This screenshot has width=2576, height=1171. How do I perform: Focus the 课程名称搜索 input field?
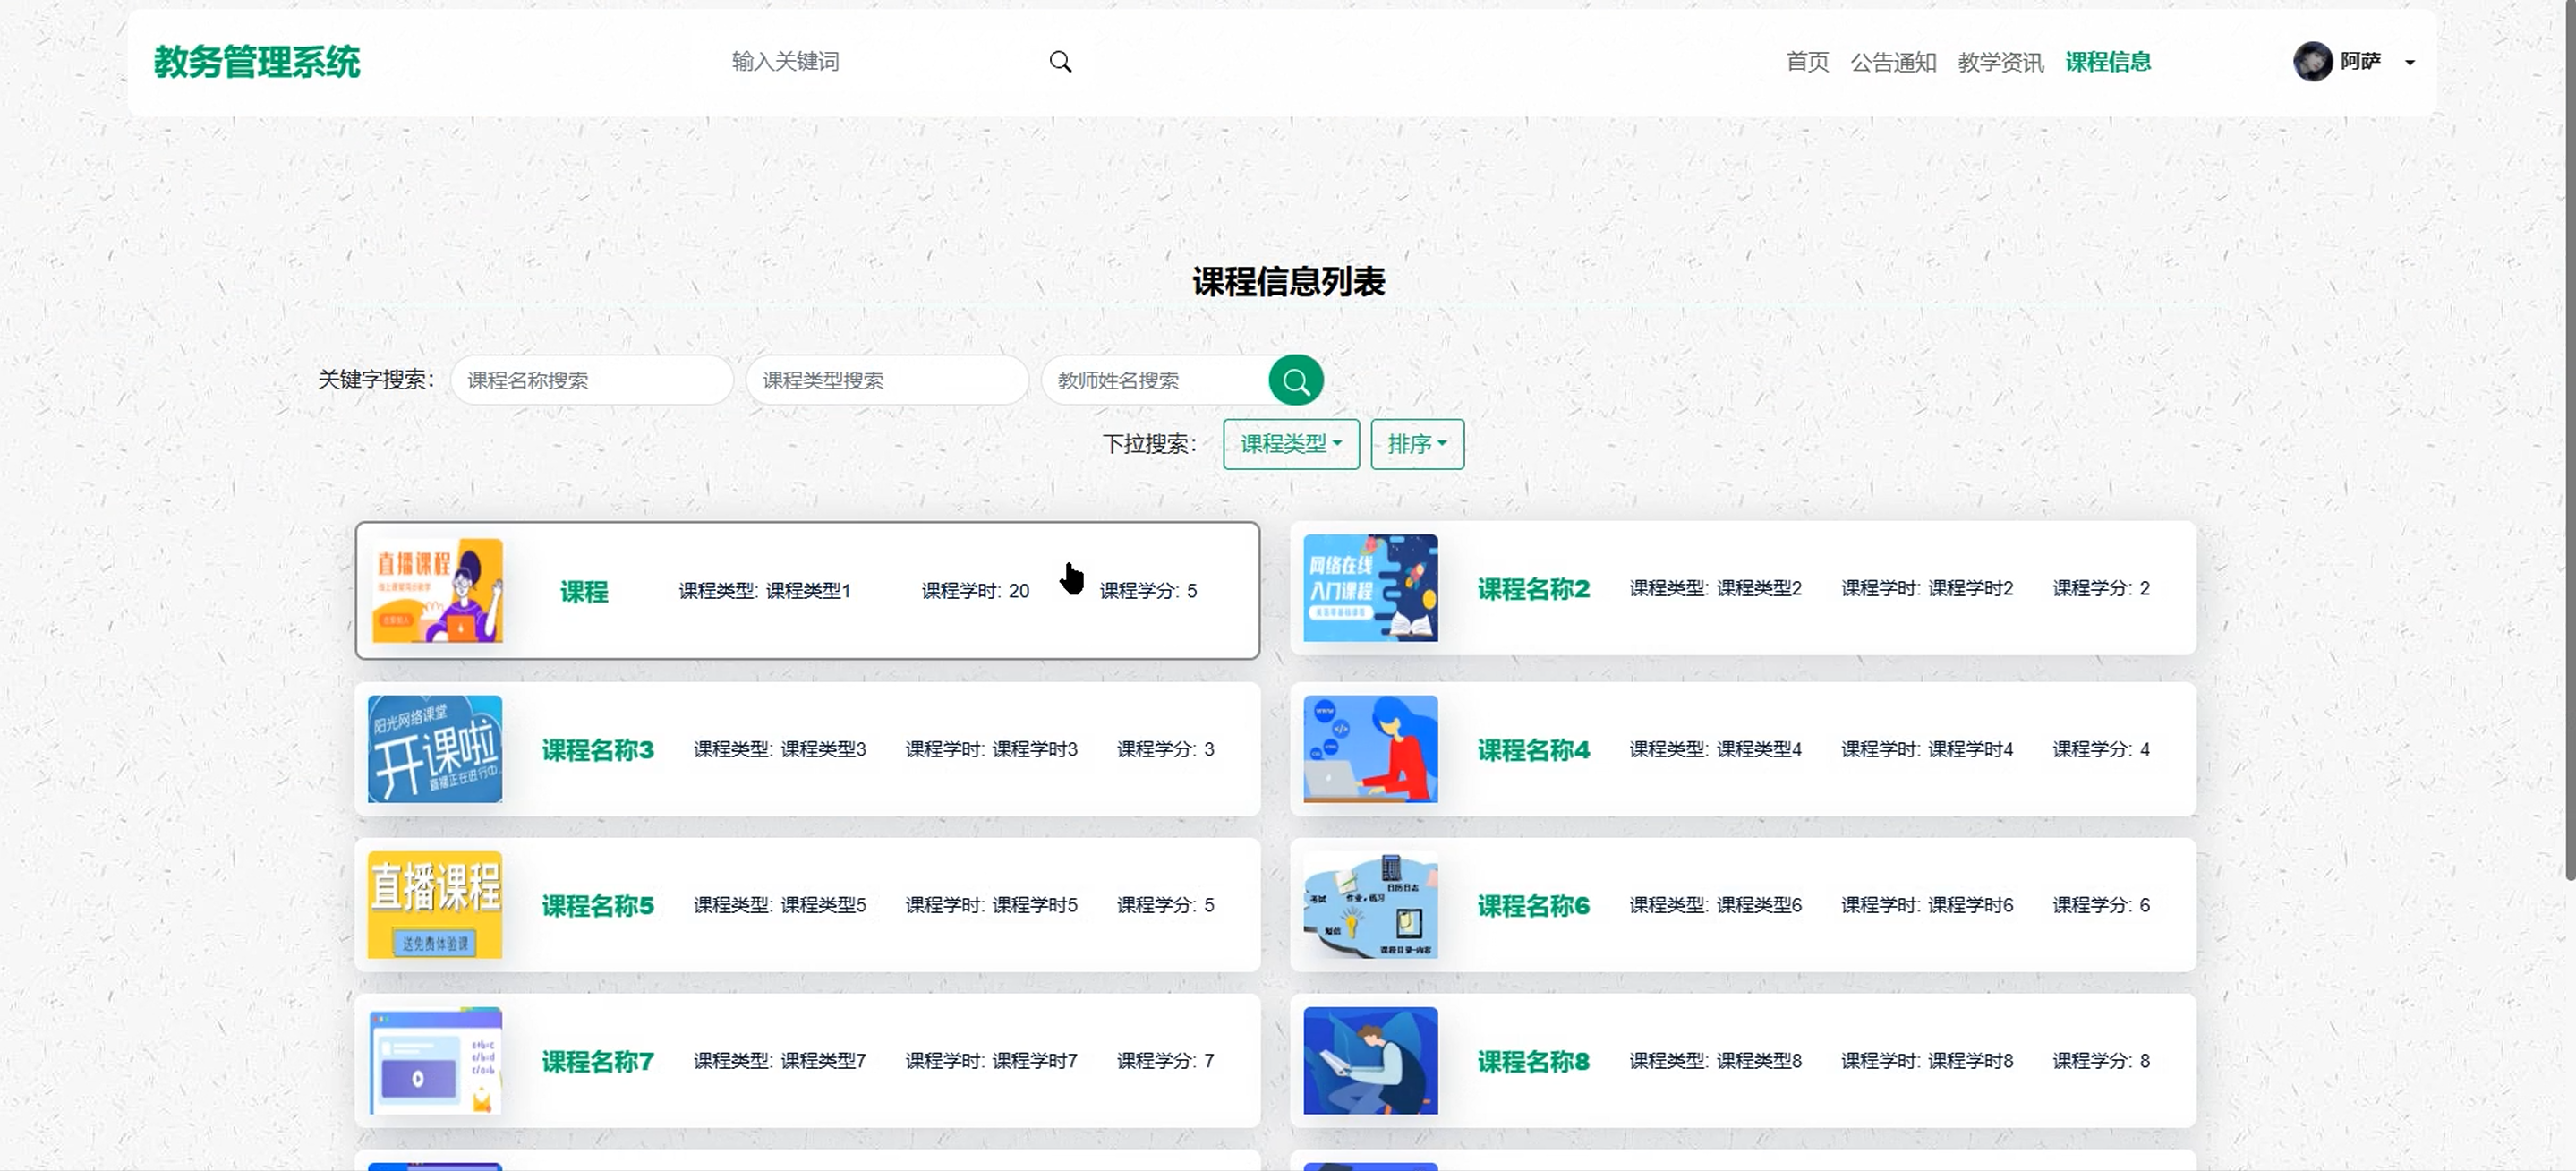tap(591, 380)
